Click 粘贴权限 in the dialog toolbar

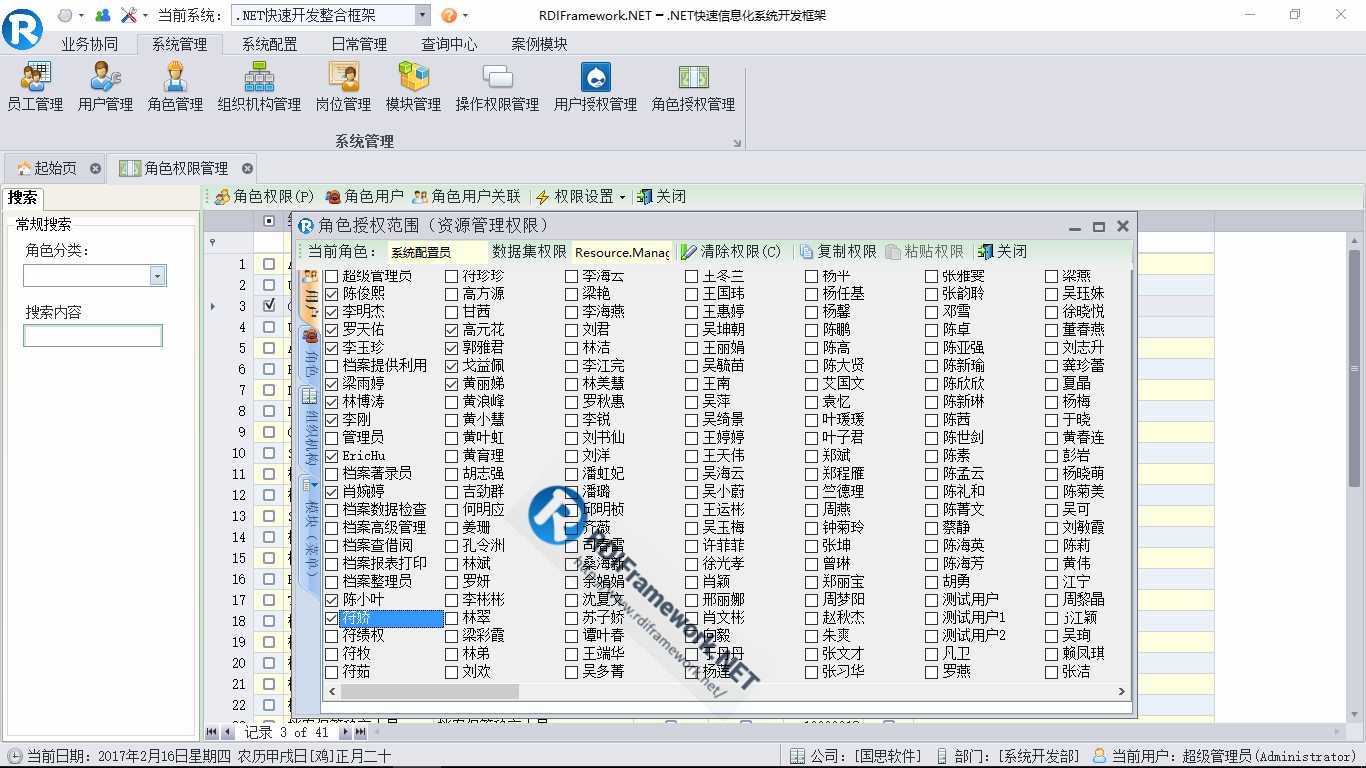click(x=924, y=252)
